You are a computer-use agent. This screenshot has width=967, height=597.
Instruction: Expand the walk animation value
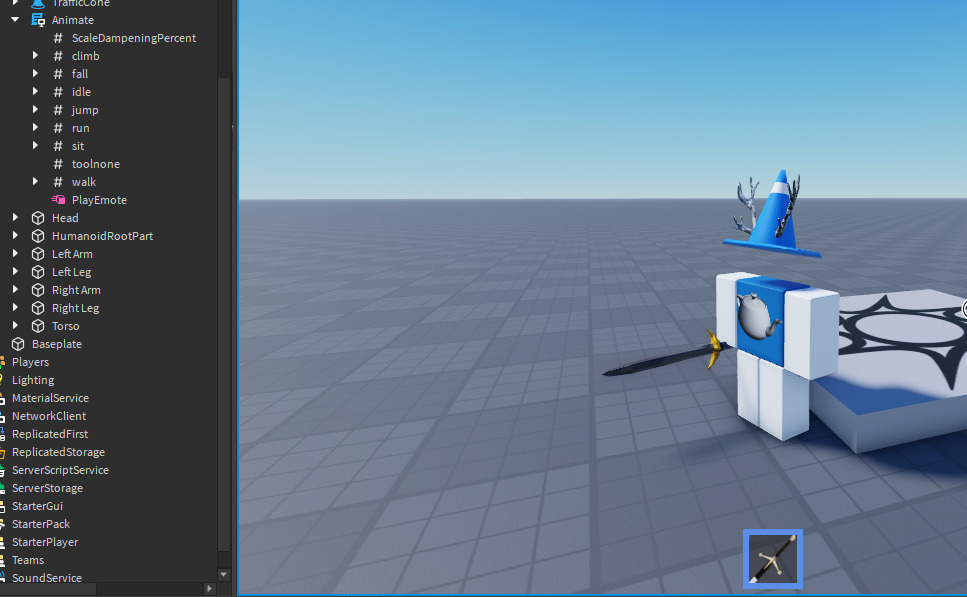(36, 181)
